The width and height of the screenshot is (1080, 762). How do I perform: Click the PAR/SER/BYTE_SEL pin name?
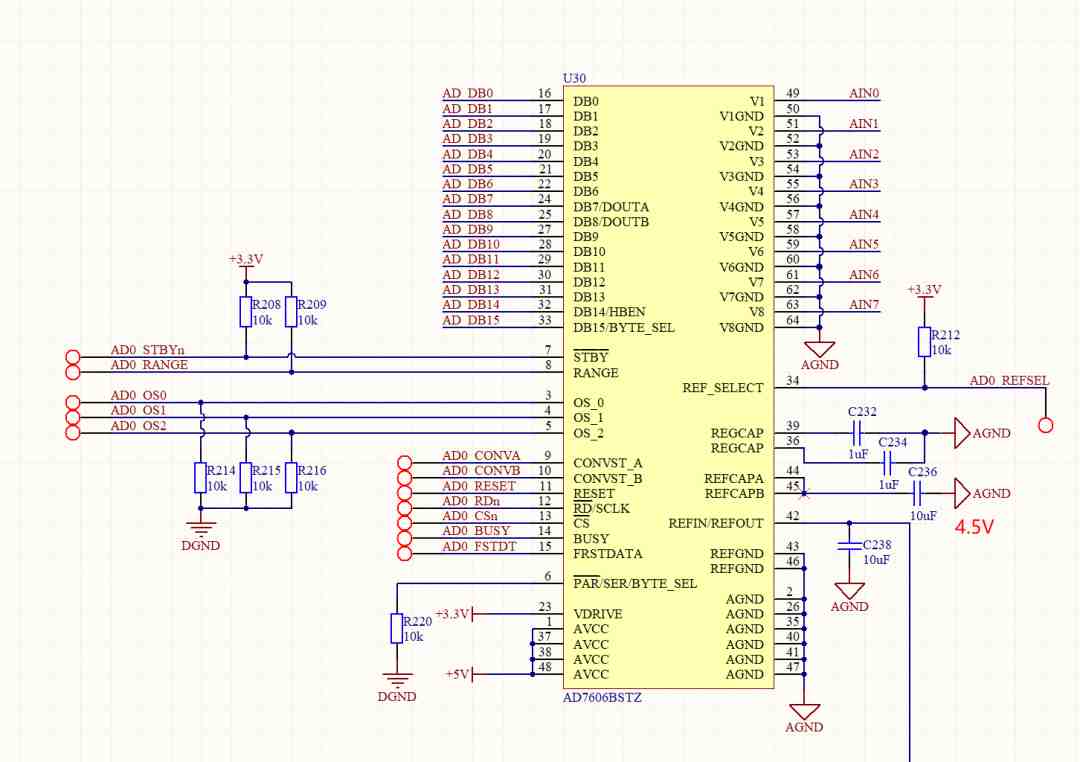pos(635,584)
